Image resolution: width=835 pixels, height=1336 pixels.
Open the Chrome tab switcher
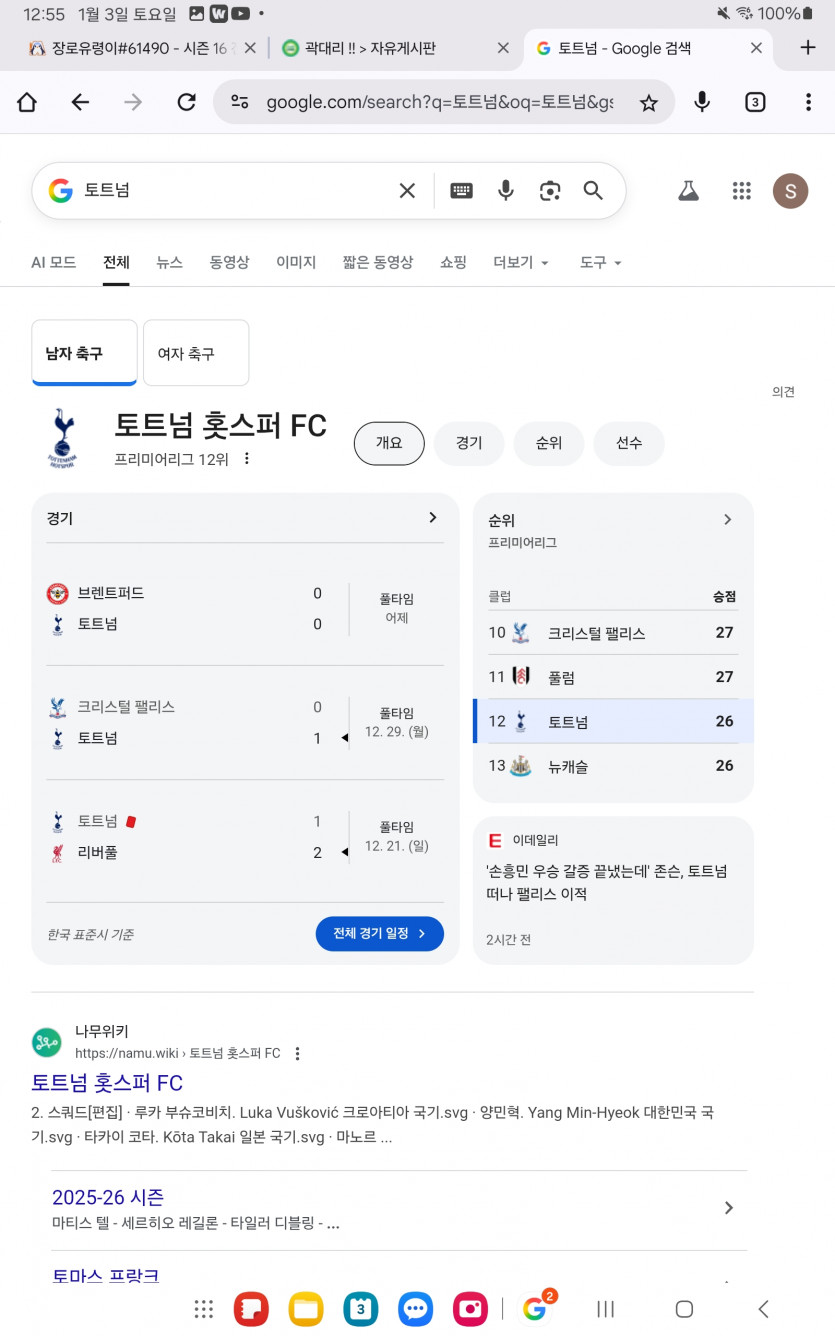(x=755, y=101)
